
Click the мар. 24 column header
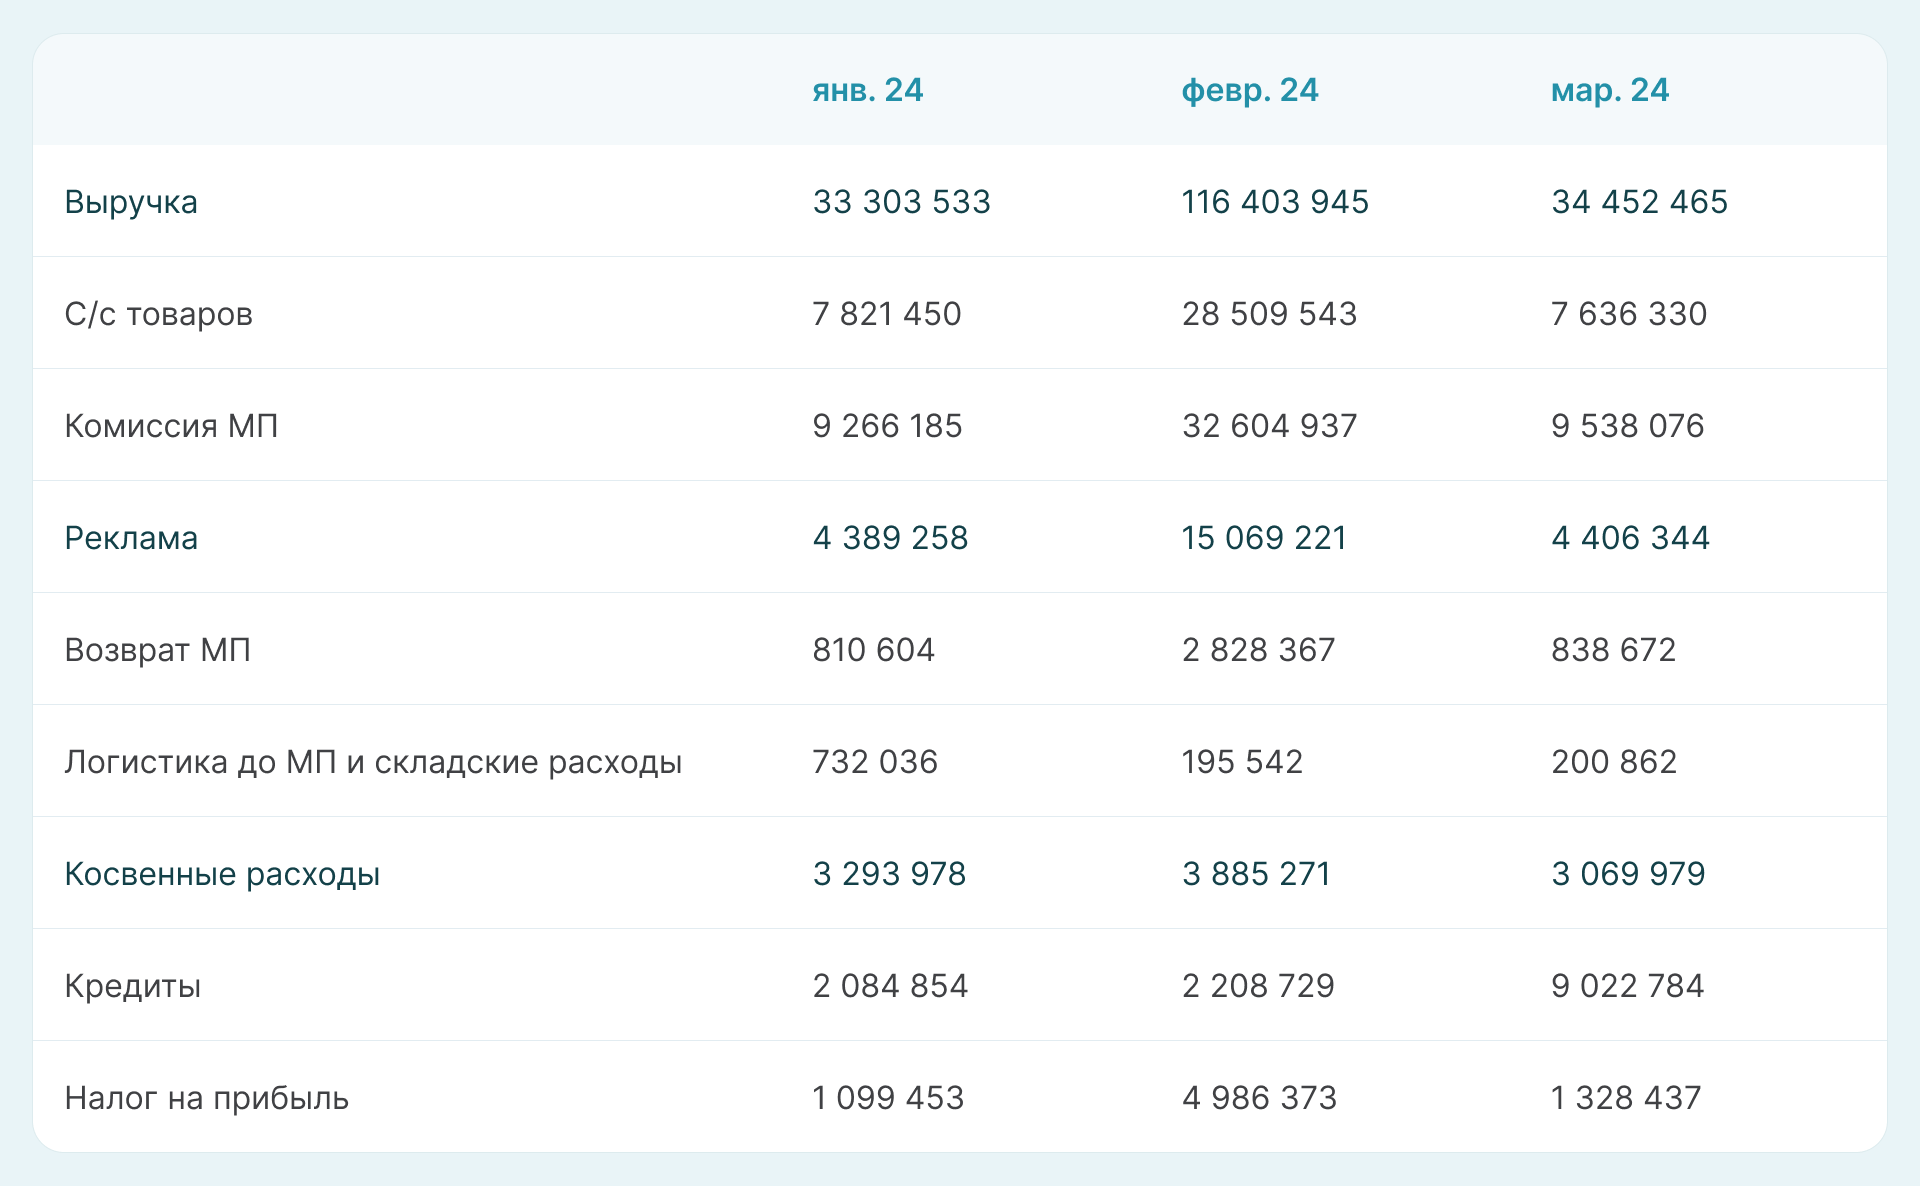click(x=1609, y=90)
